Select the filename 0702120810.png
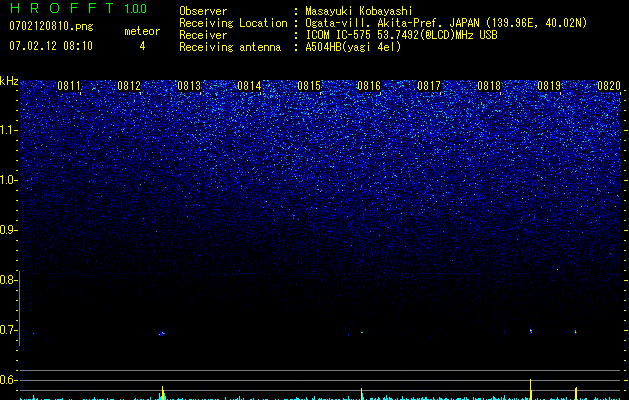Viewport: 629px width, 400px height. 51,26
